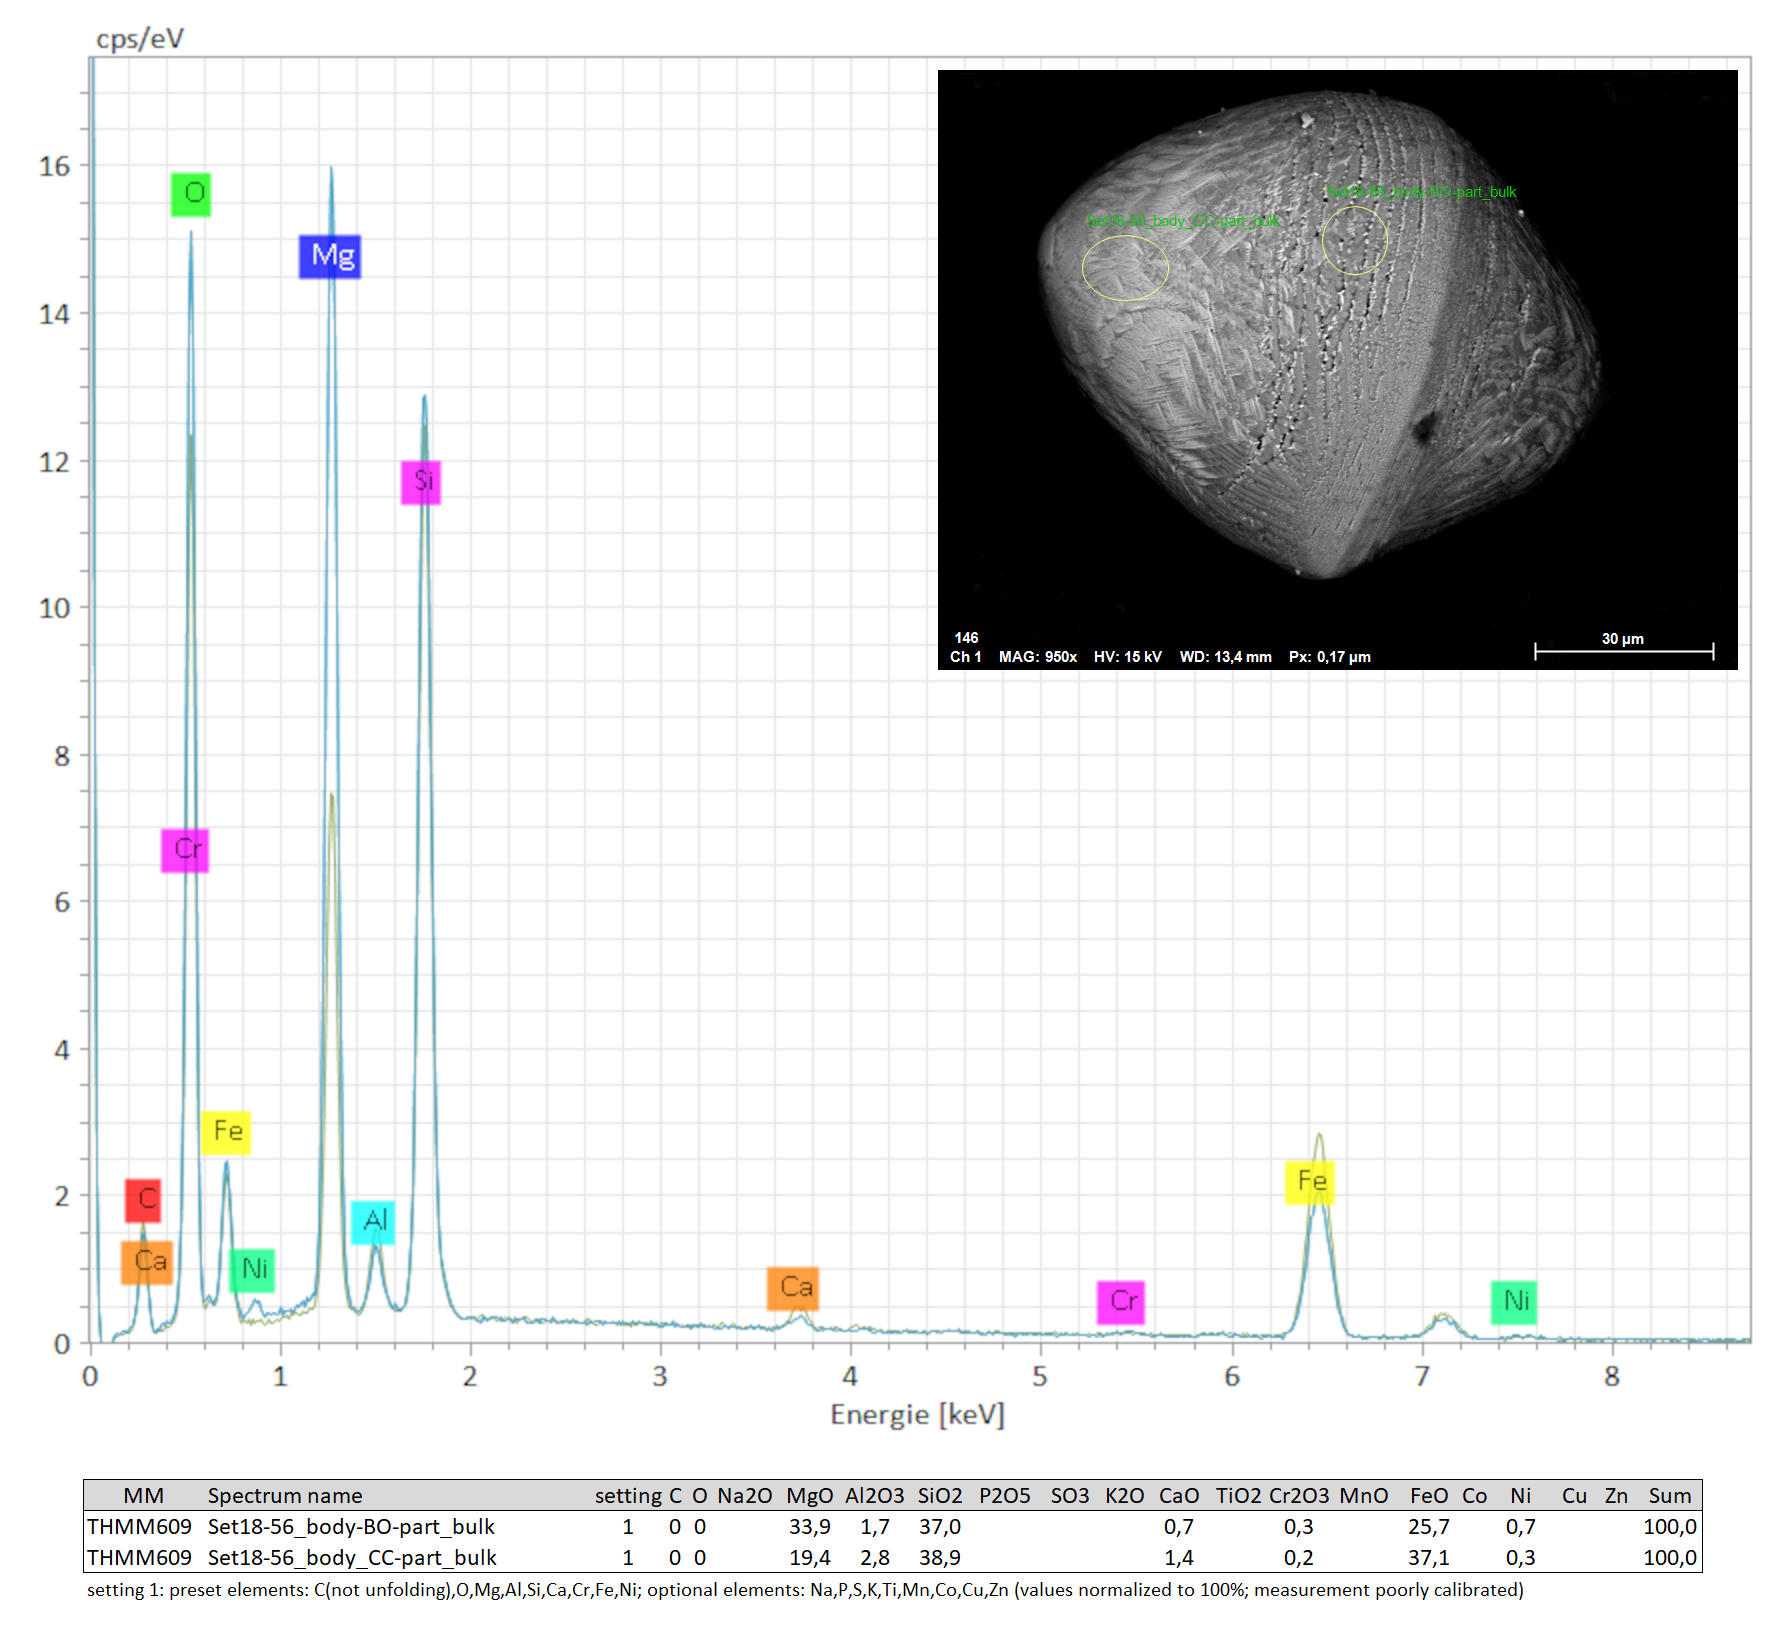Click the magenta Si peak label
Screen dimensions: 1782x1638
[421, 482]
